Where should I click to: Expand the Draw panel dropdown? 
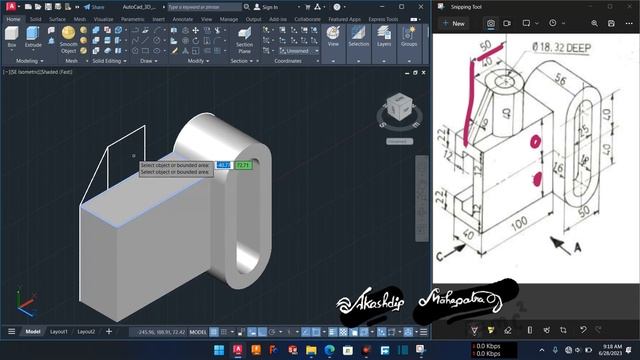149,61
